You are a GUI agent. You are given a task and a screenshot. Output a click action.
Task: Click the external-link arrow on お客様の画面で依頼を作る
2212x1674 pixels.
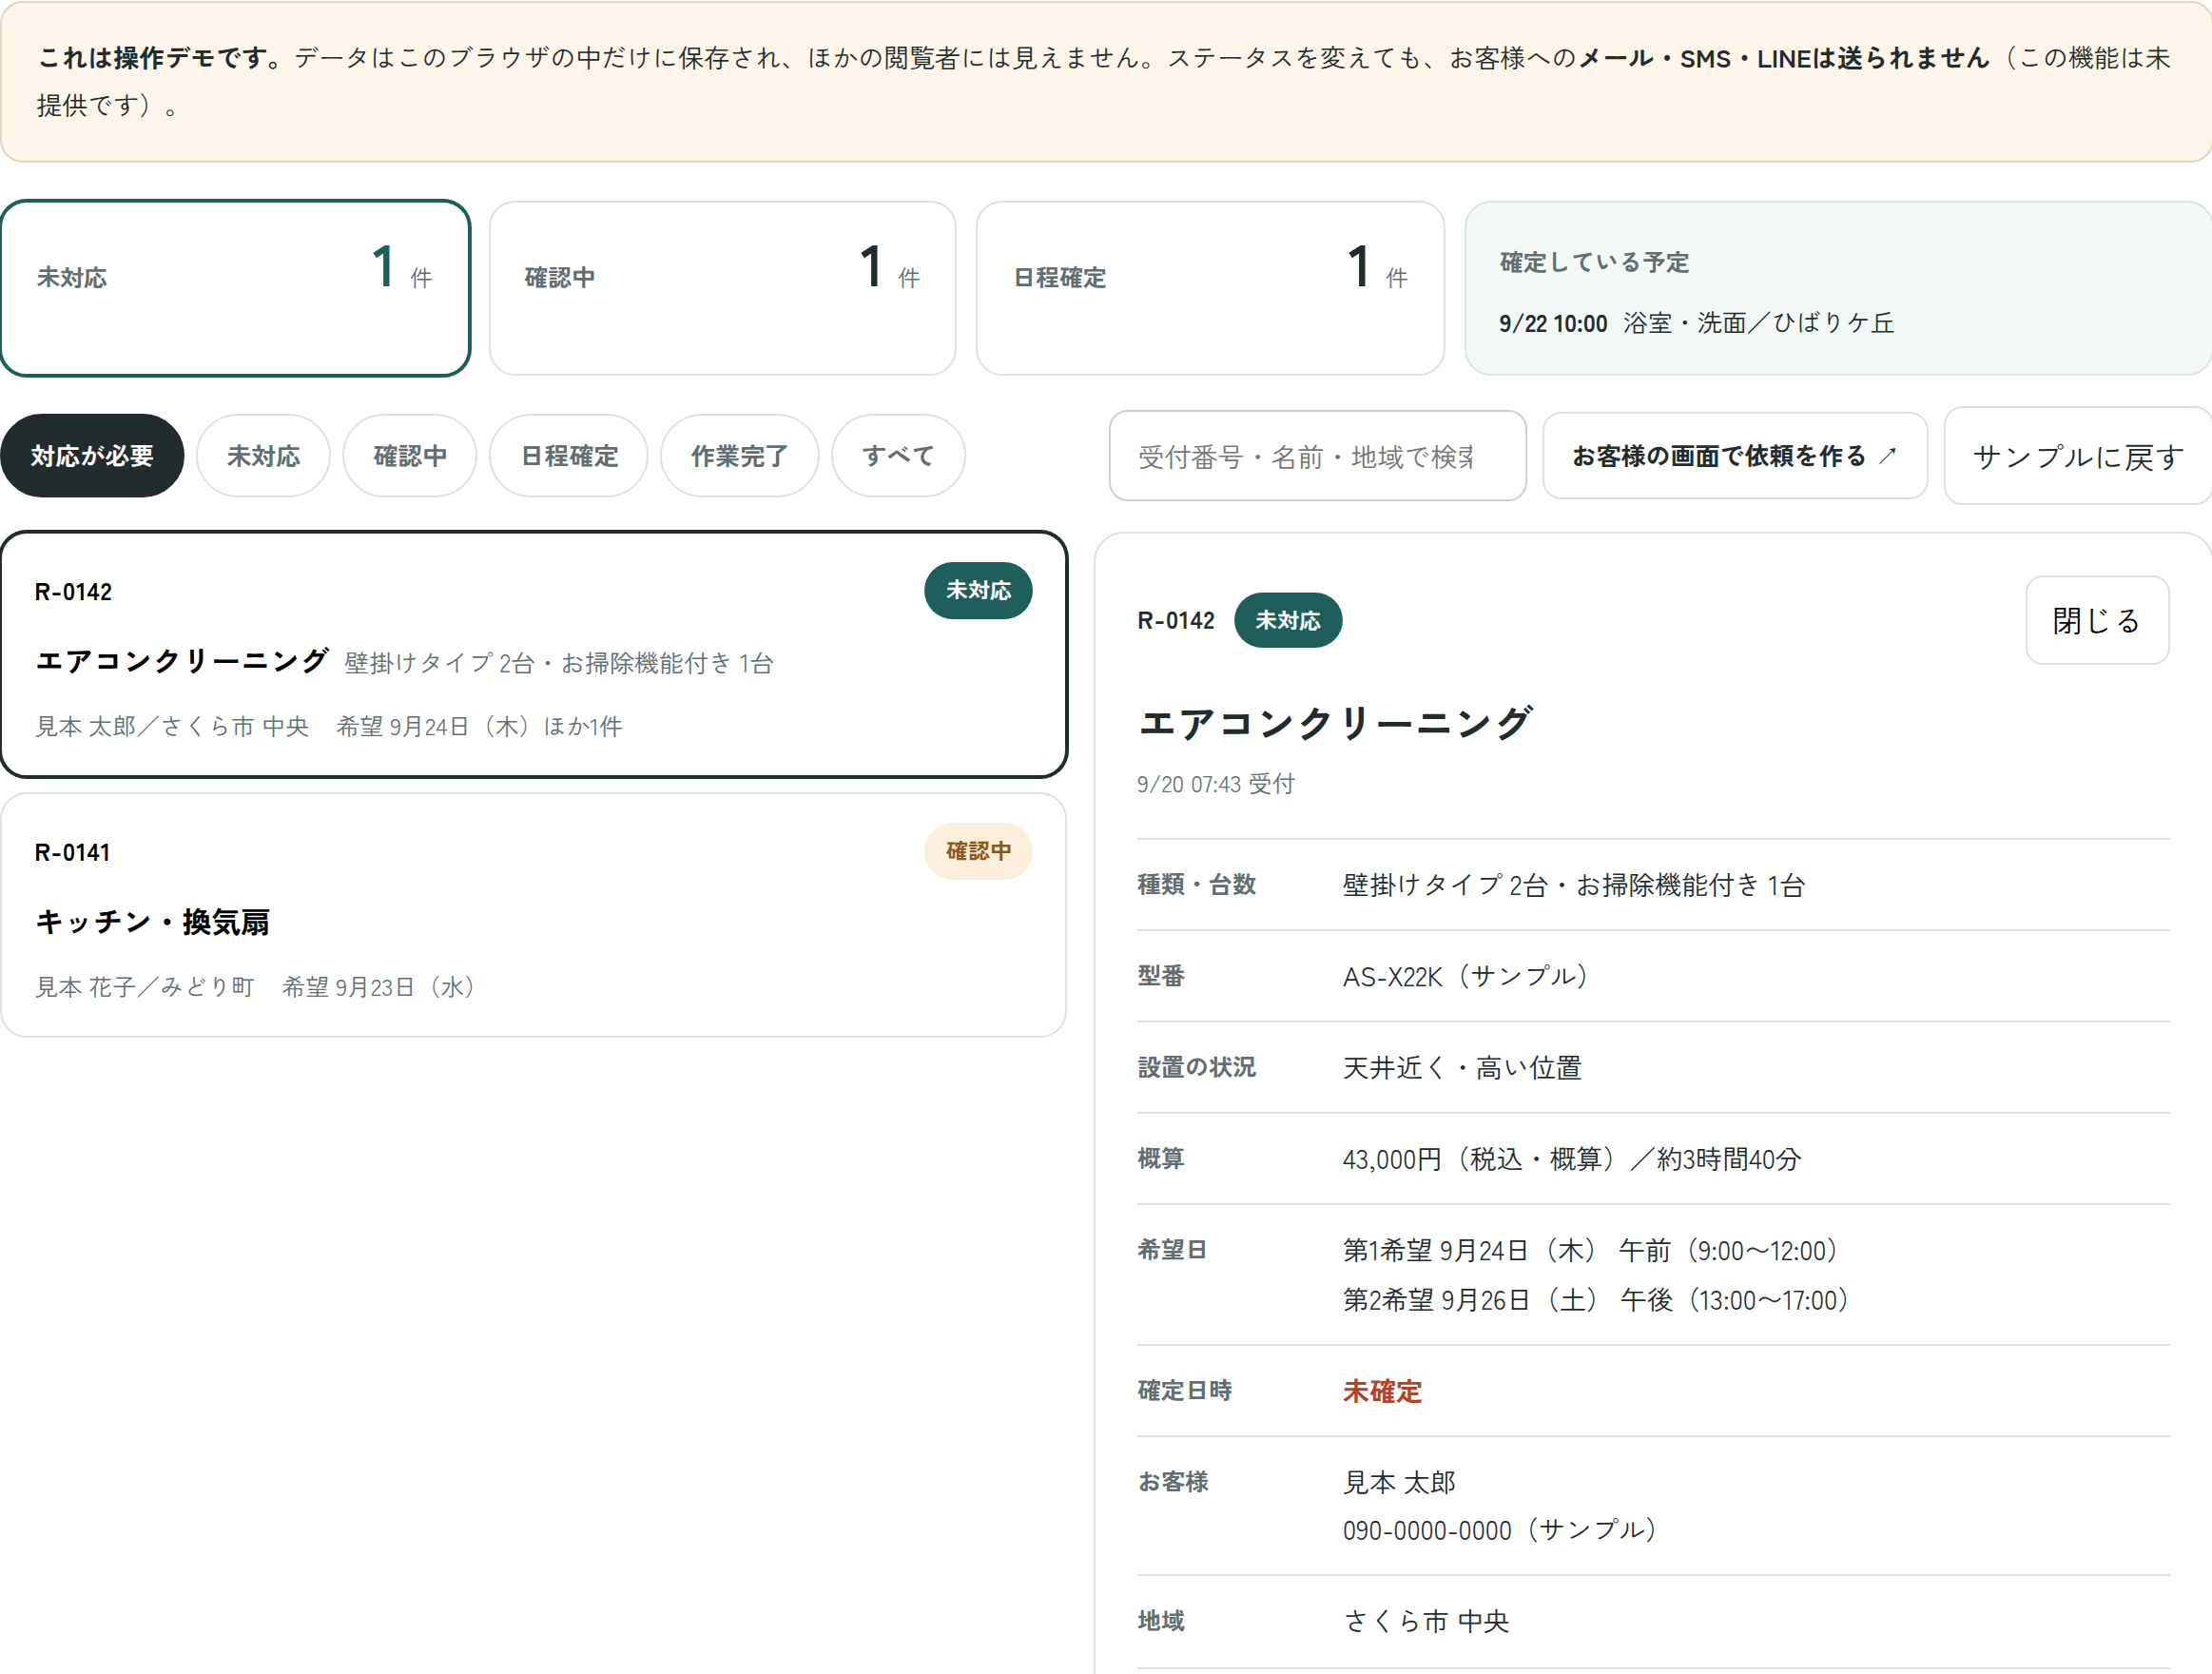[1886, 456]
